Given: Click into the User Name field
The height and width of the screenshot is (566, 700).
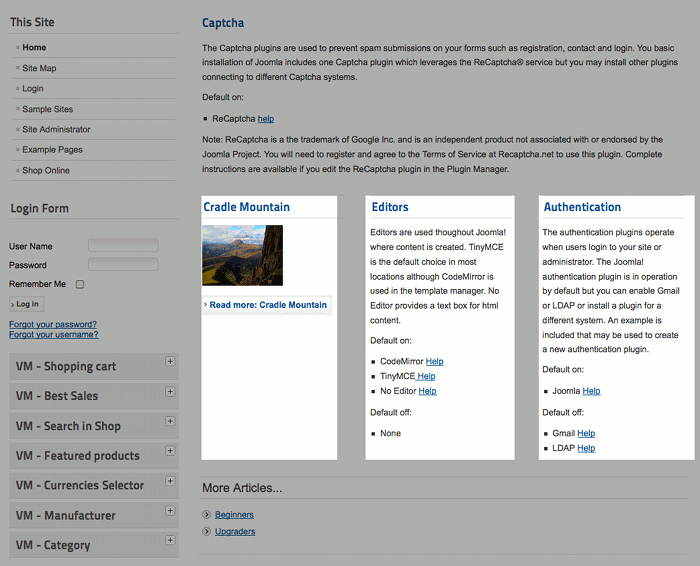Looking at the screenshot, I should click(123, 246).
